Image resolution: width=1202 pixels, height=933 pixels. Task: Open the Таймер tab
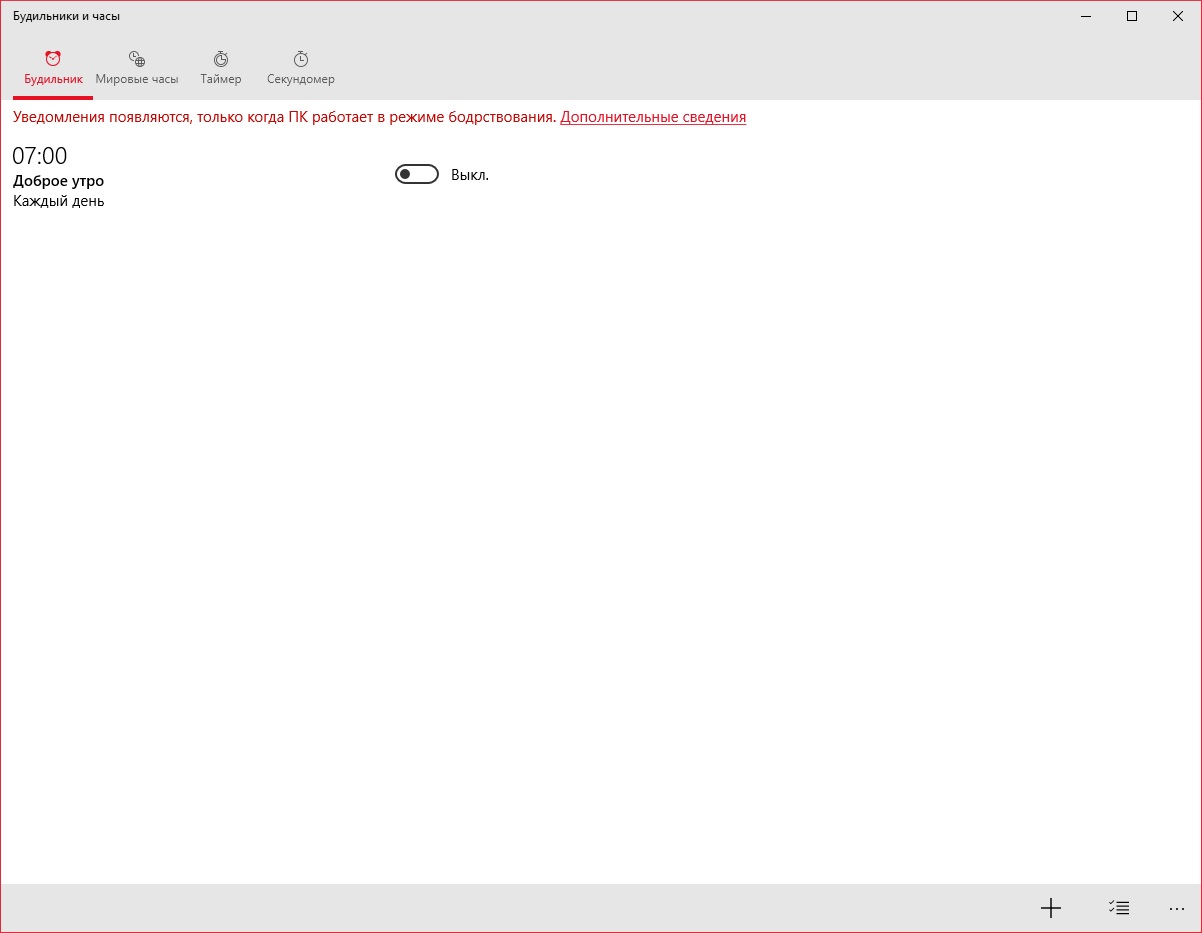tap(221, 68)
